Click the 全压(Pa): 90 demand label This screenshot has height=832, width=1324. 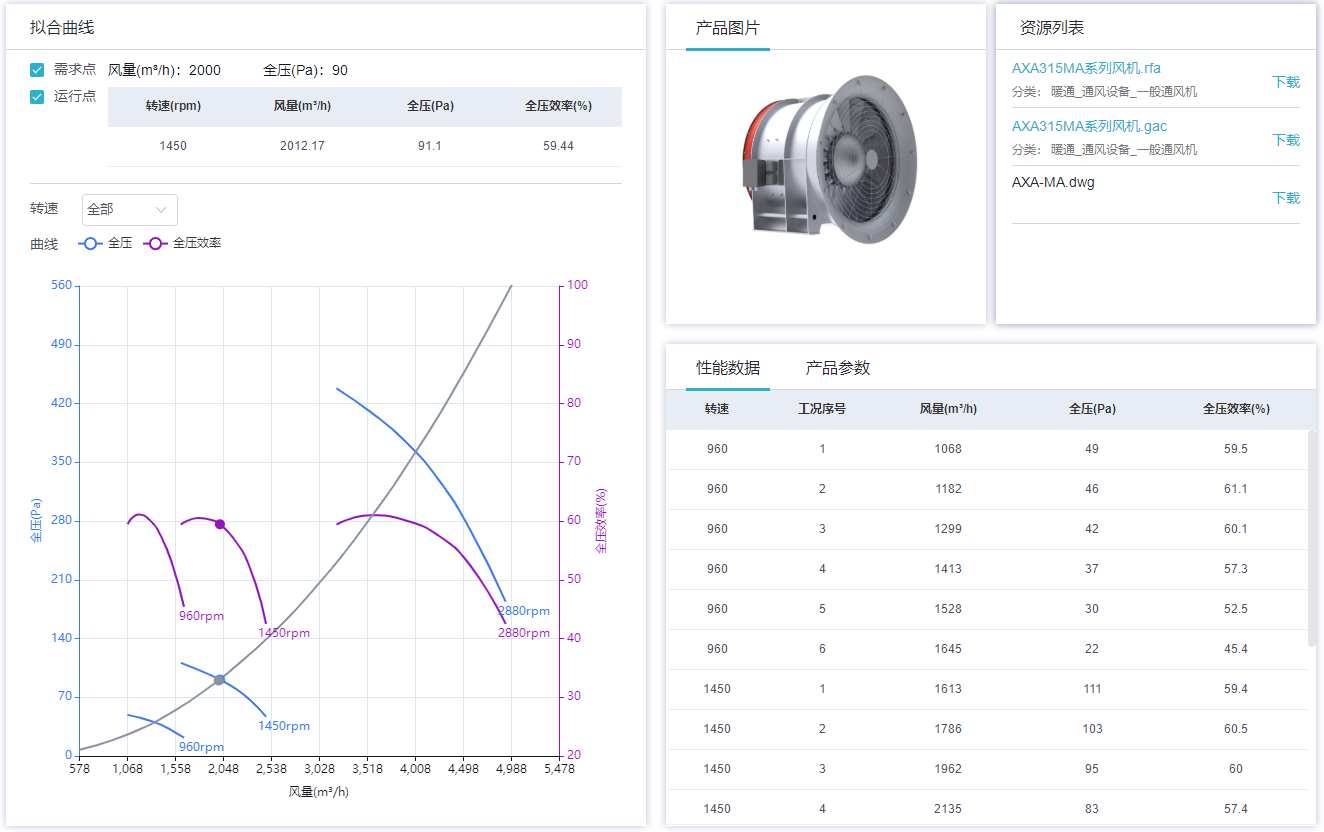pyautogui.click(x=306, y=70)
